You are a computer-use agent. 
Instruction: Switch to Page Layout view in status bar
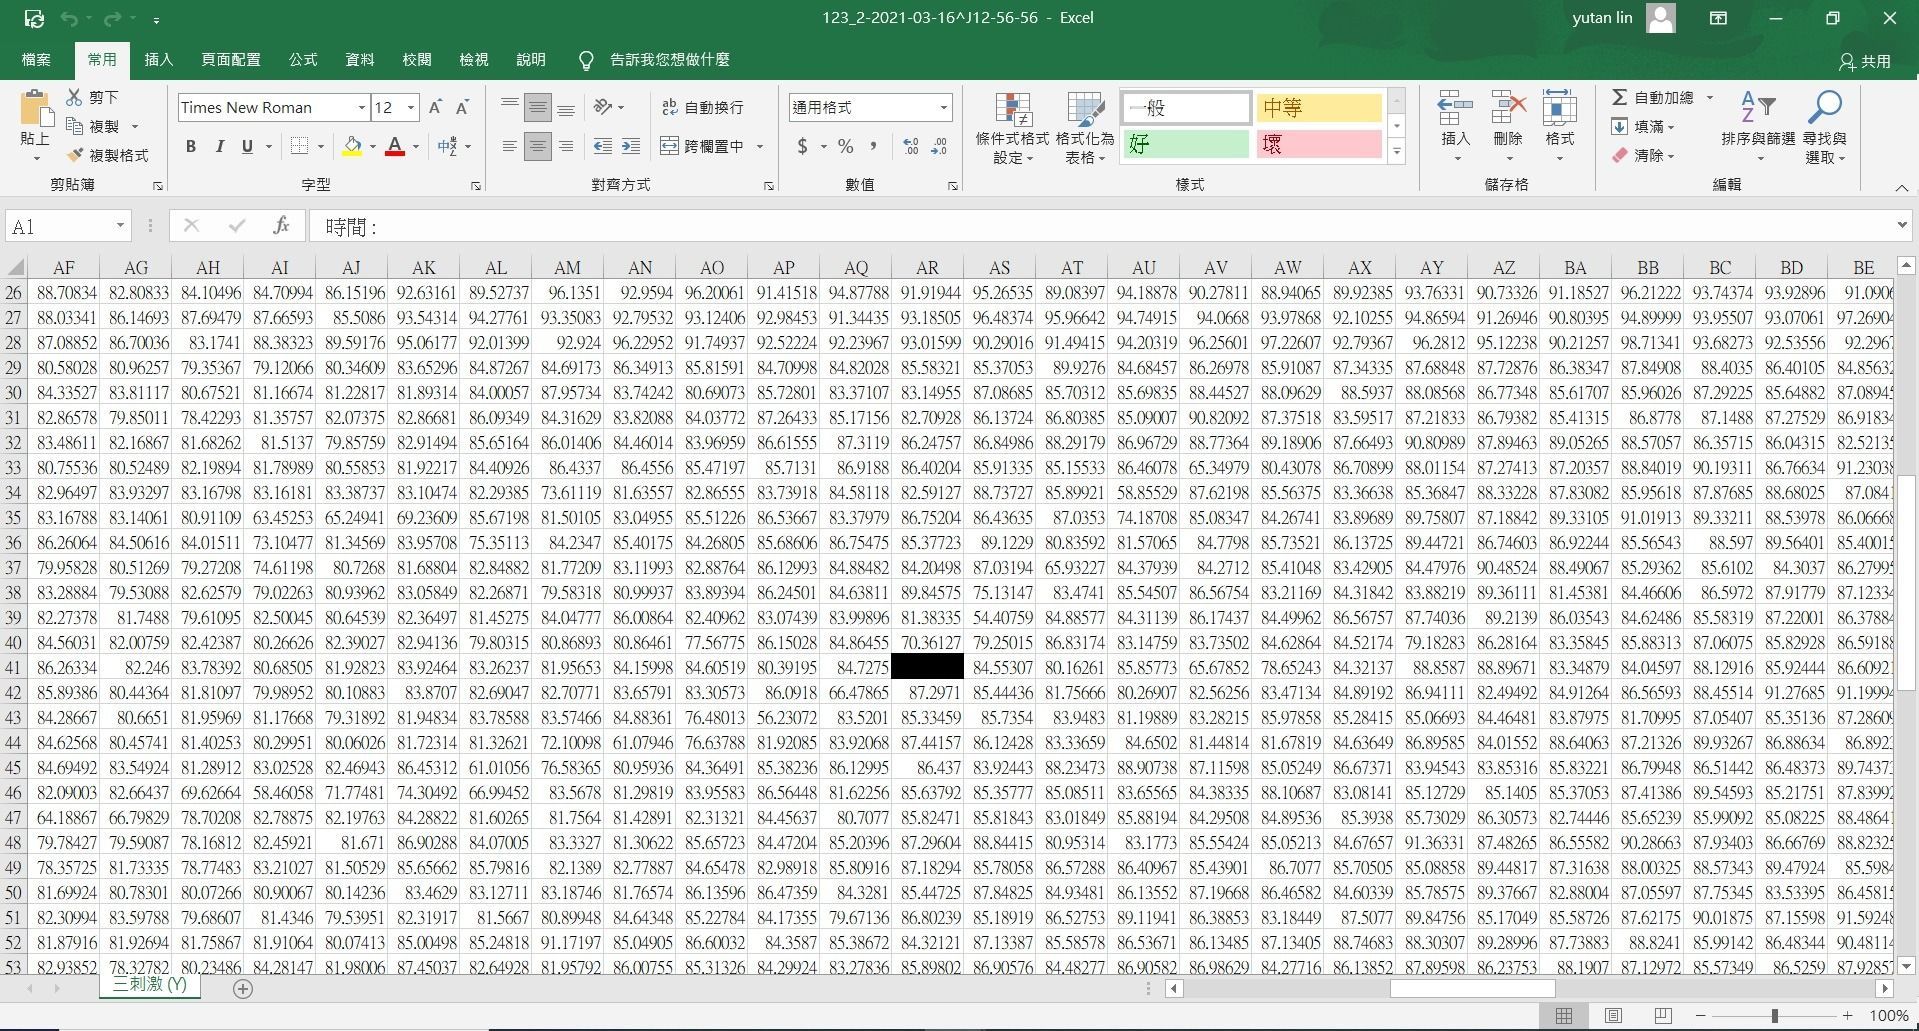(1613, 1016)
